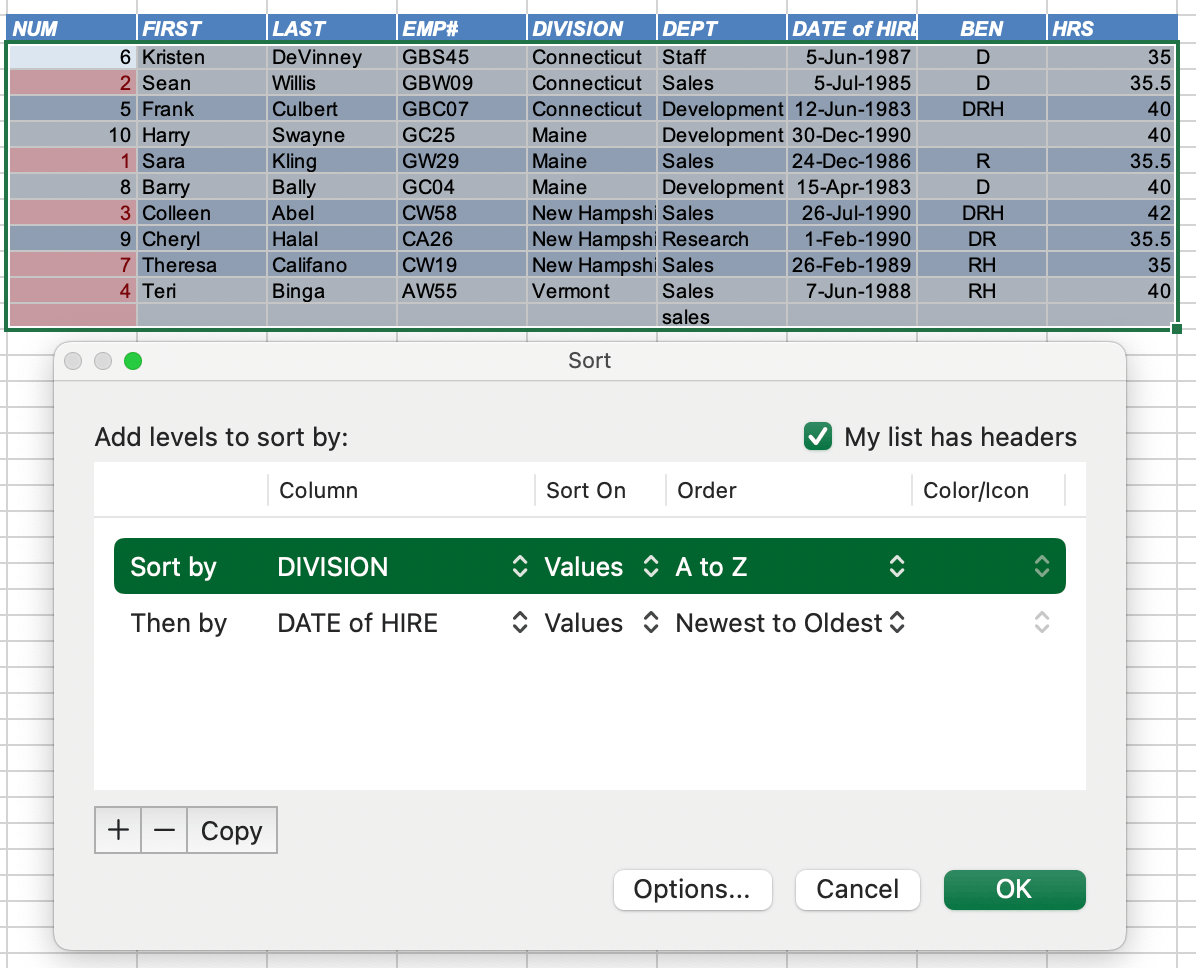Select the Vermont division cell
1196x968 pixels.
click(592, 291)
